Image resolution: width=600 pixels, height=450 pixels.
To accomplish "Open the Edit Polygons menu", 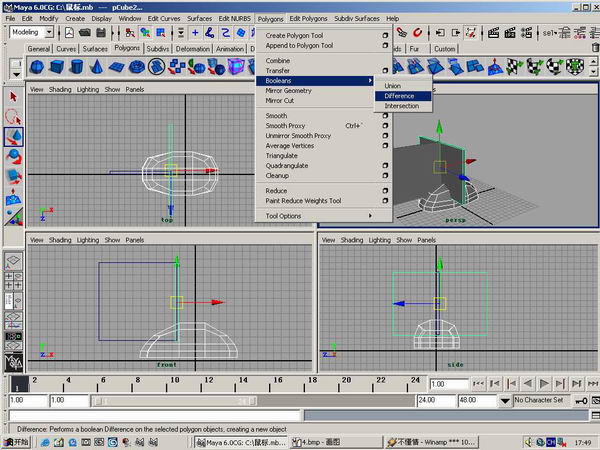I will tap(308, 18).
